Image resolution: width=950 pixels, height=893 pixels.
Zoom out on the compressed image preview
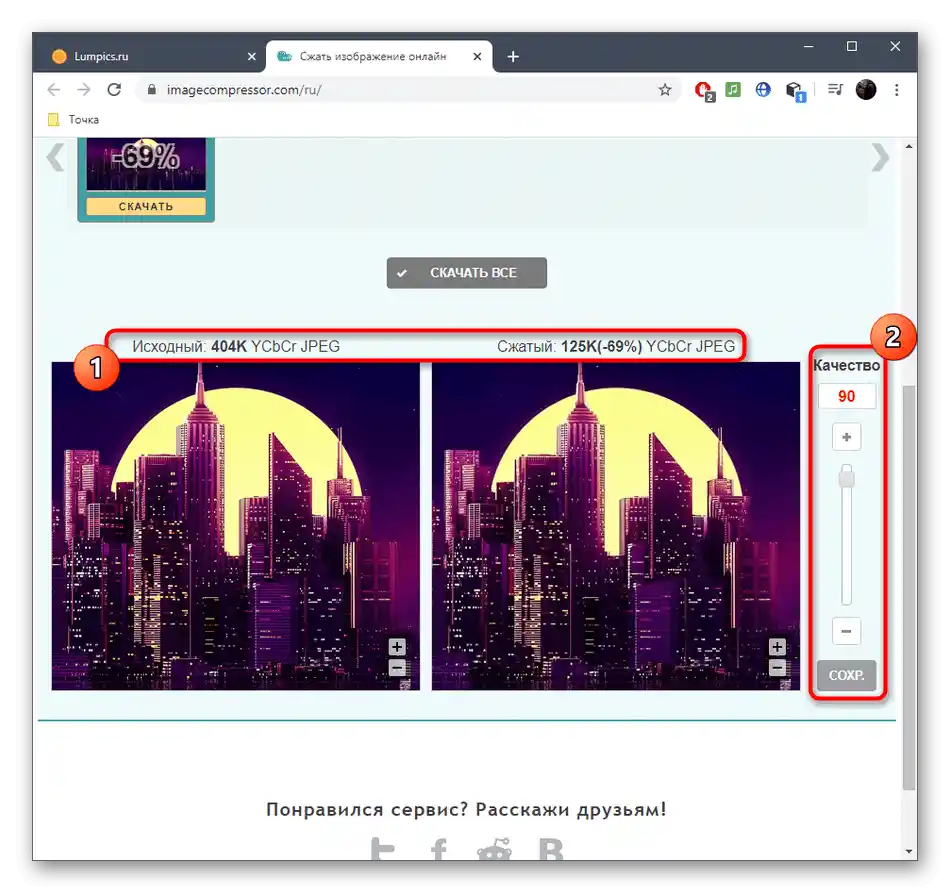coord(777,668)
